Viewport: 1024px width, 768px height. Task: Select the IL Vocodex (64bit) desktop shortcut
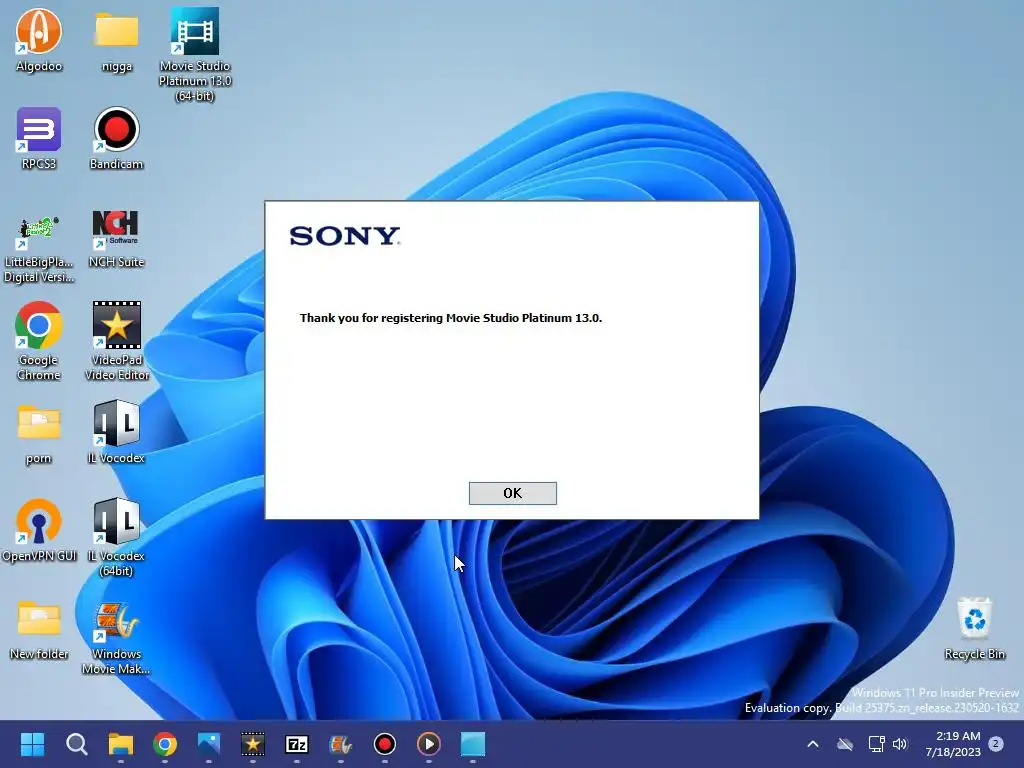tap(116, 537)
